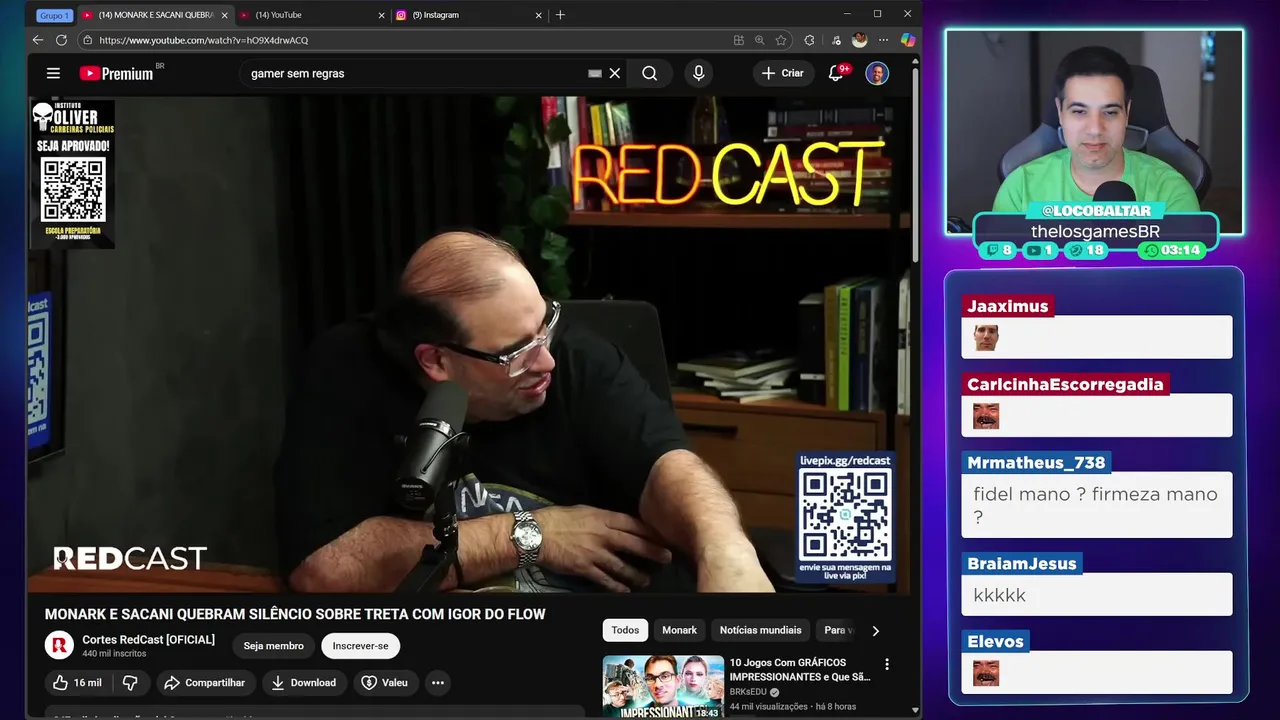The height and width of the screenshot is (720, 1280).
Task: Dislike the video
Action: 130,683
